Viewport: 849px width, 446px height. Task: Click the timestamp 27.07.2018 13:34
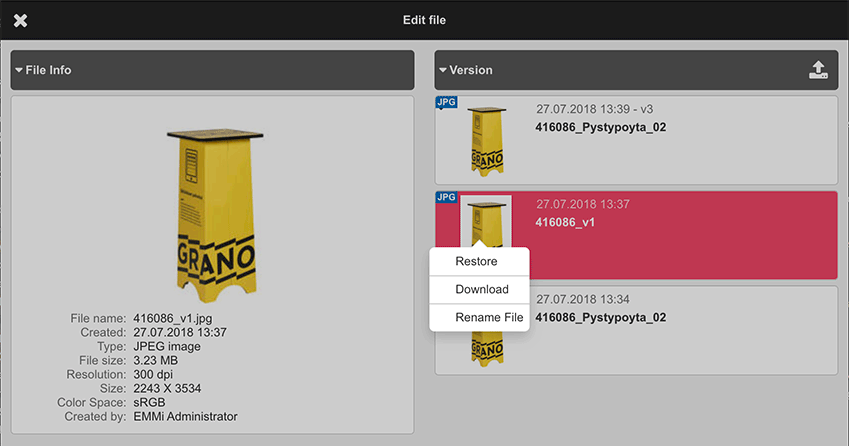(583, 299)
